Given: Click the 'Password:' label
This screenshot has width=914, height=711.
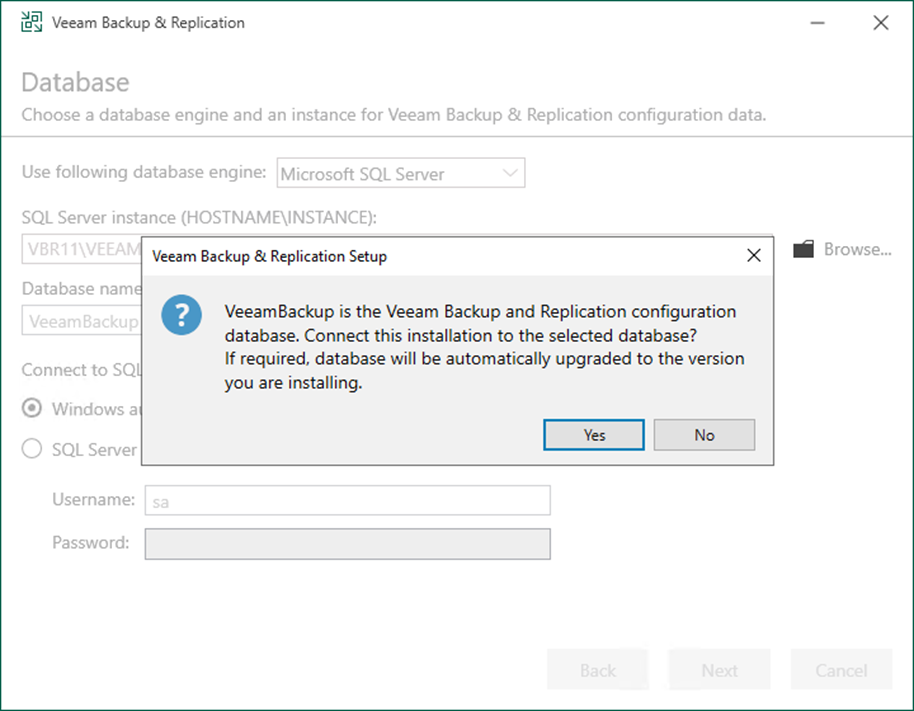Looking at the screenshot, I should point(91,543).
